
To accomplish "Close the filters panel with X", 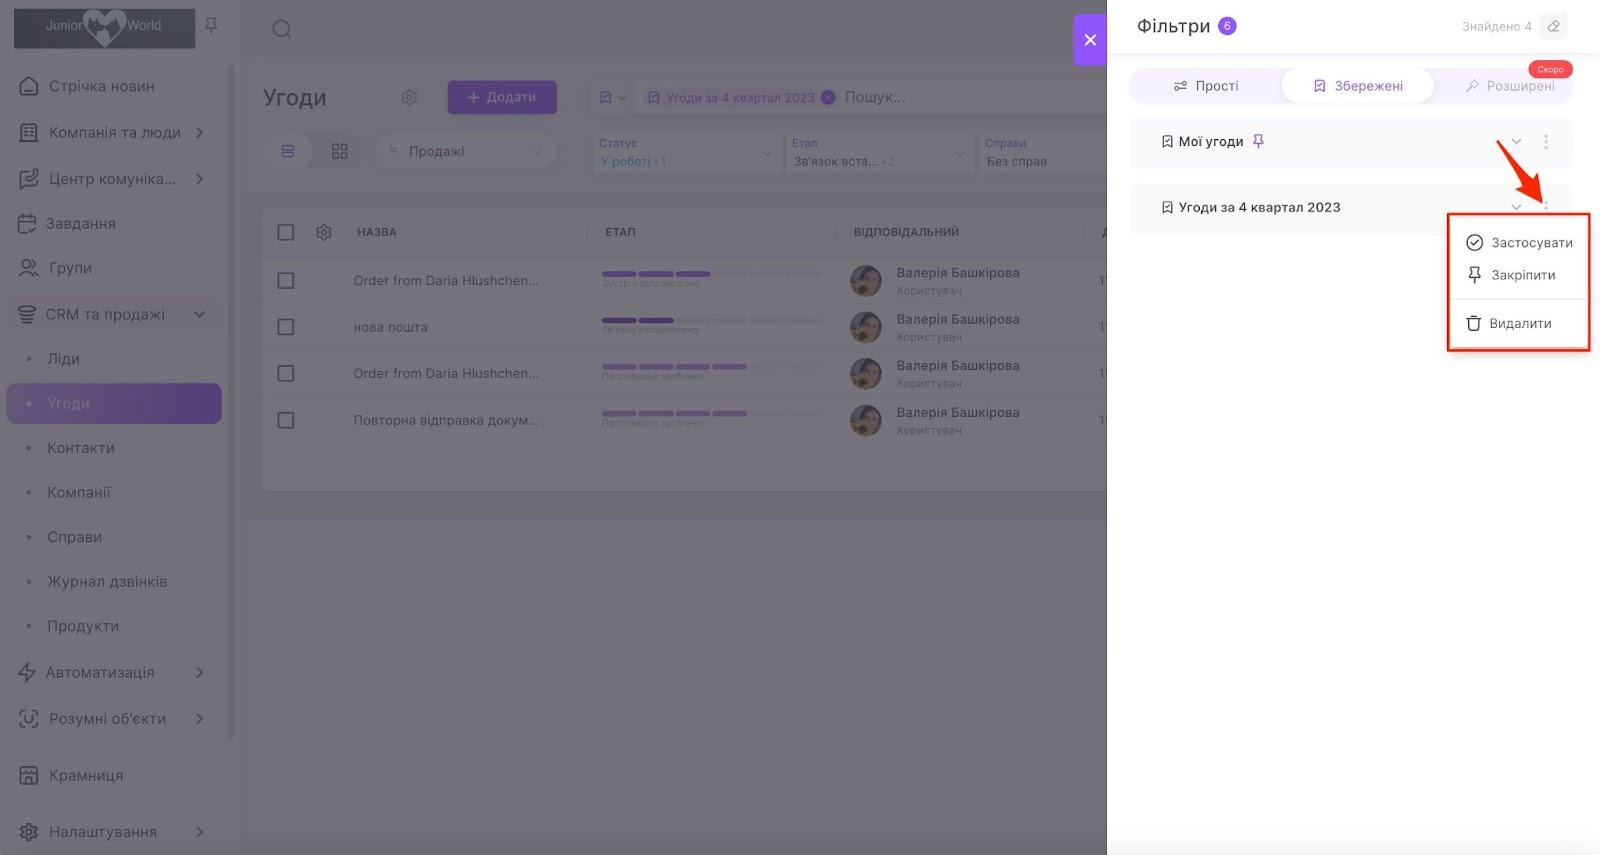I will pos(1090,40).
